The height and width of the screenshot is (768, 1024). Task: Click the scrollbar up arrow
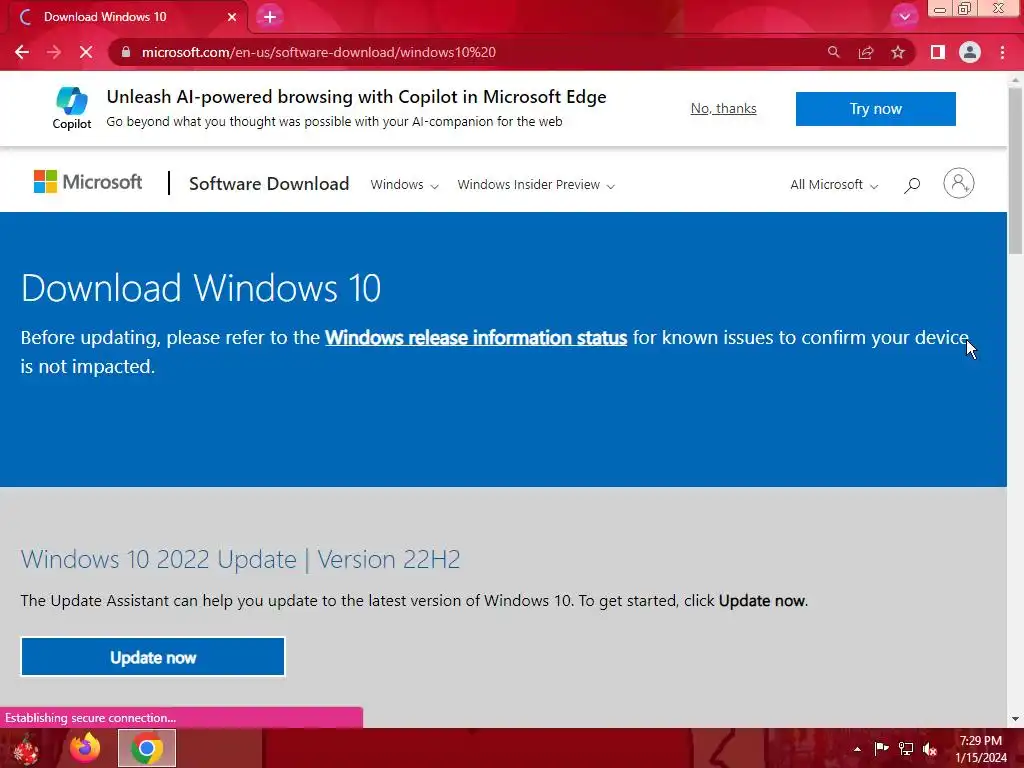[1015, 79]
